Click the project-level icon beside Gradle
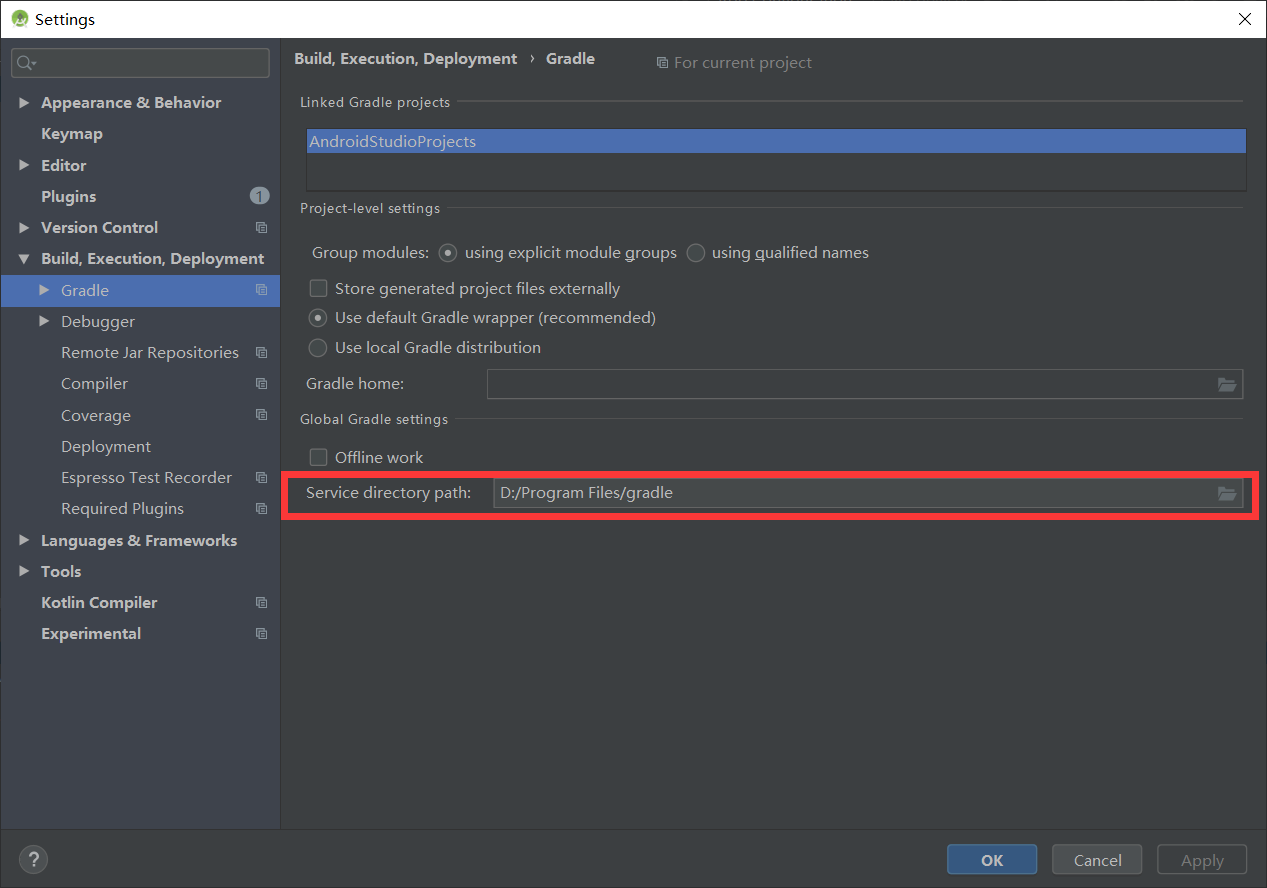Screen dimensions: 1267x888 click(261, 290)
